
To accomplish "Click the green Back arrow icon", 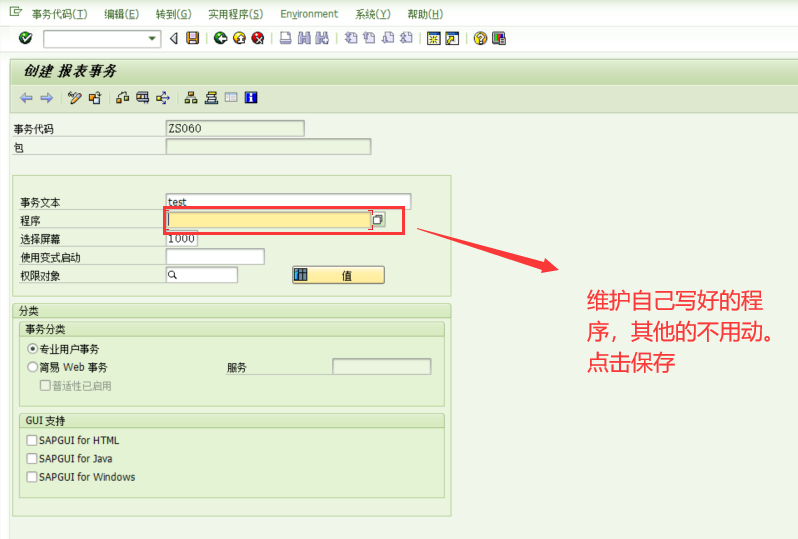I will click(220, 38).
